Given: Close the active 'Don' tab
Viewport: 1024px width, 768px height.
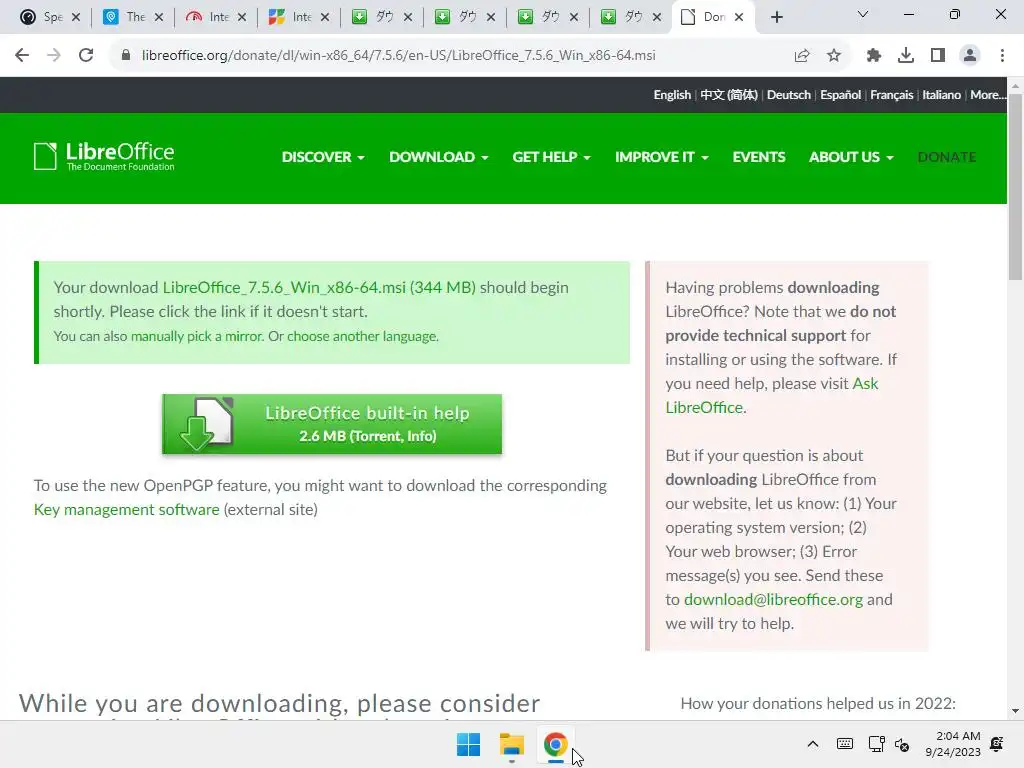Looking at the screenshot, I should point(739,17).
